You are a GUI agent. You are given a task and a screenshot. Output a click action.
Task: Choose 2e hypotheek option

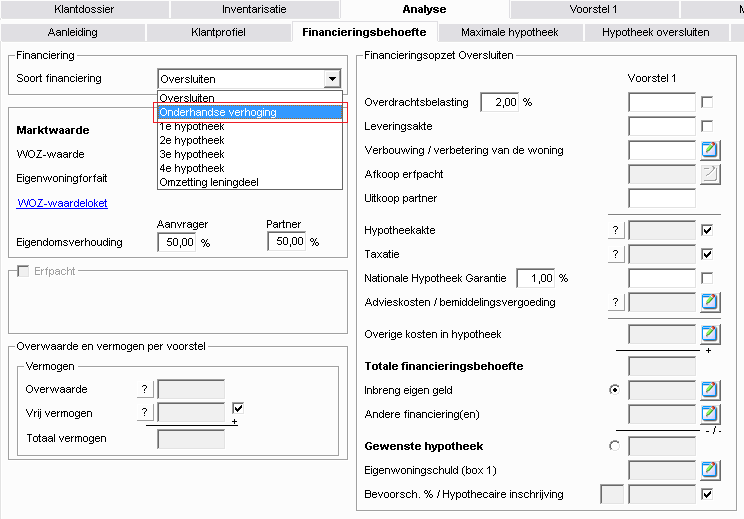(250, 140)
